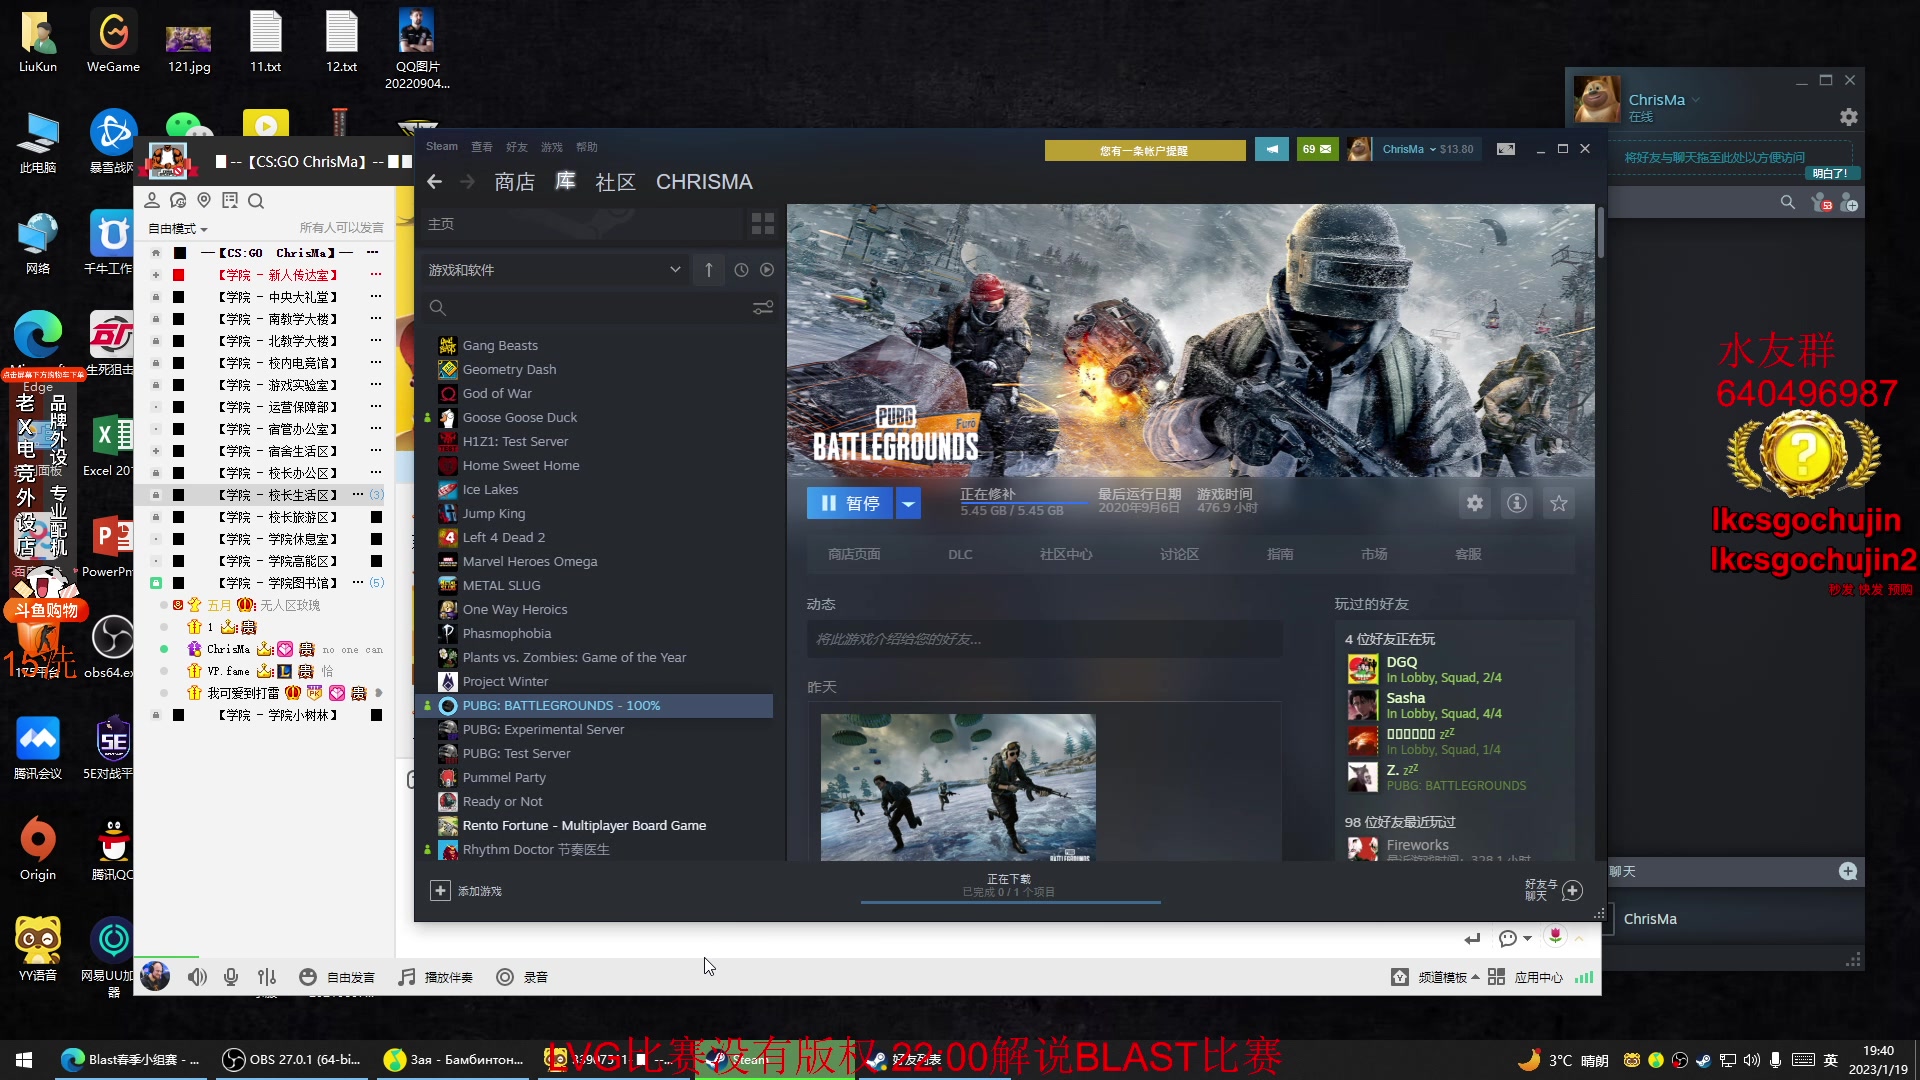Open the PUBG 讨论区 discussions link
Screen dimensions: 1920x1080
[1179, 554]
